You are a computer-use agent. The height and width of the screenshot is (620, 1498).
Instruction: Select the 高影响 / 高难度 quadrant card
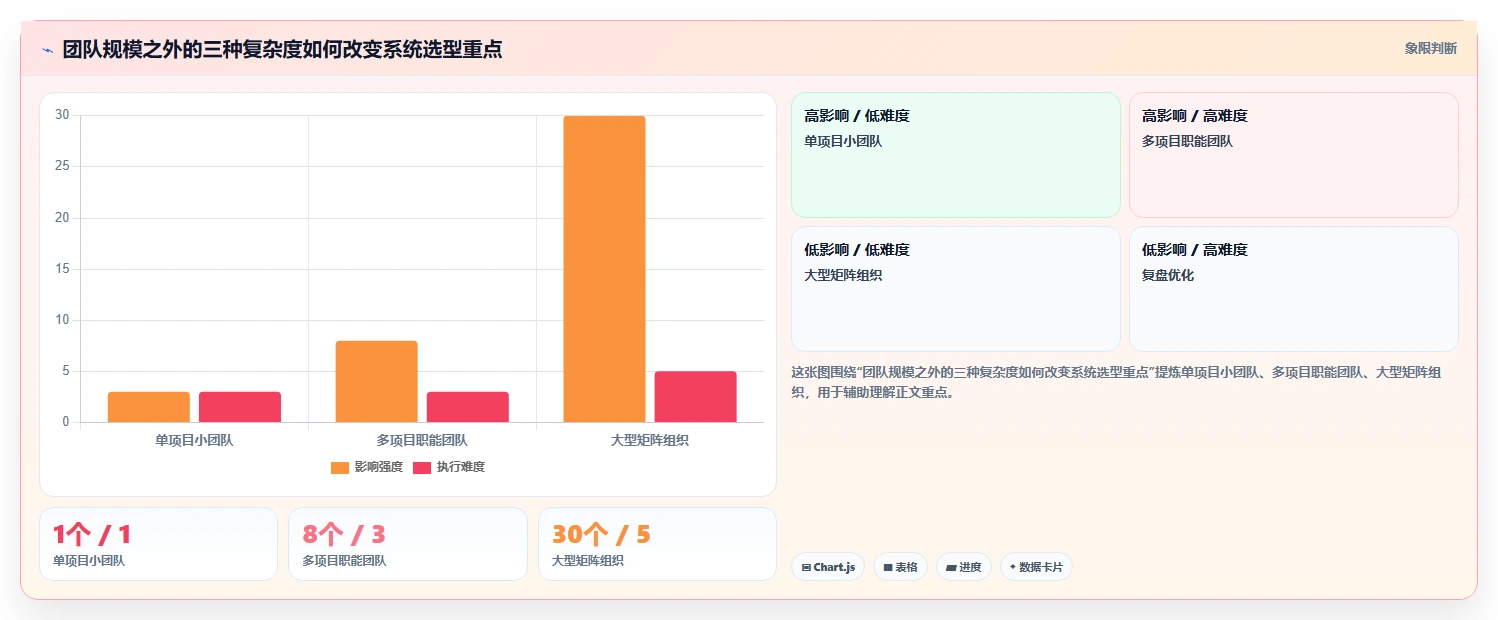coord(1293,155)
